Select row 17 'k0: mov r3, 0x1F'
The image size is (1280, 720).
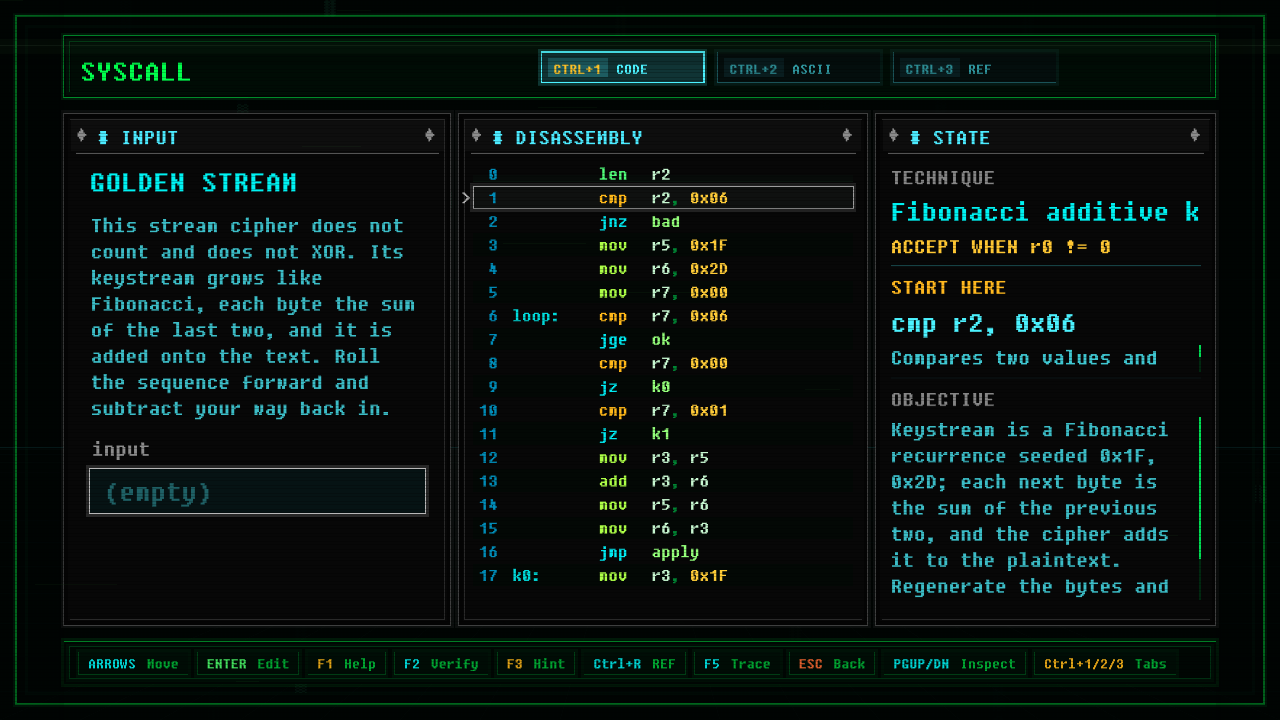pyautogui.click(x=663, y=576)
